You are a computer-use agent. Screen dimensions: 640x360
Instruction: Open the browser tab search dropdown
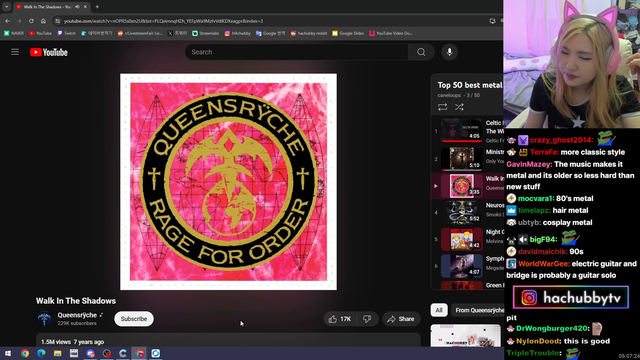[7, 7]
